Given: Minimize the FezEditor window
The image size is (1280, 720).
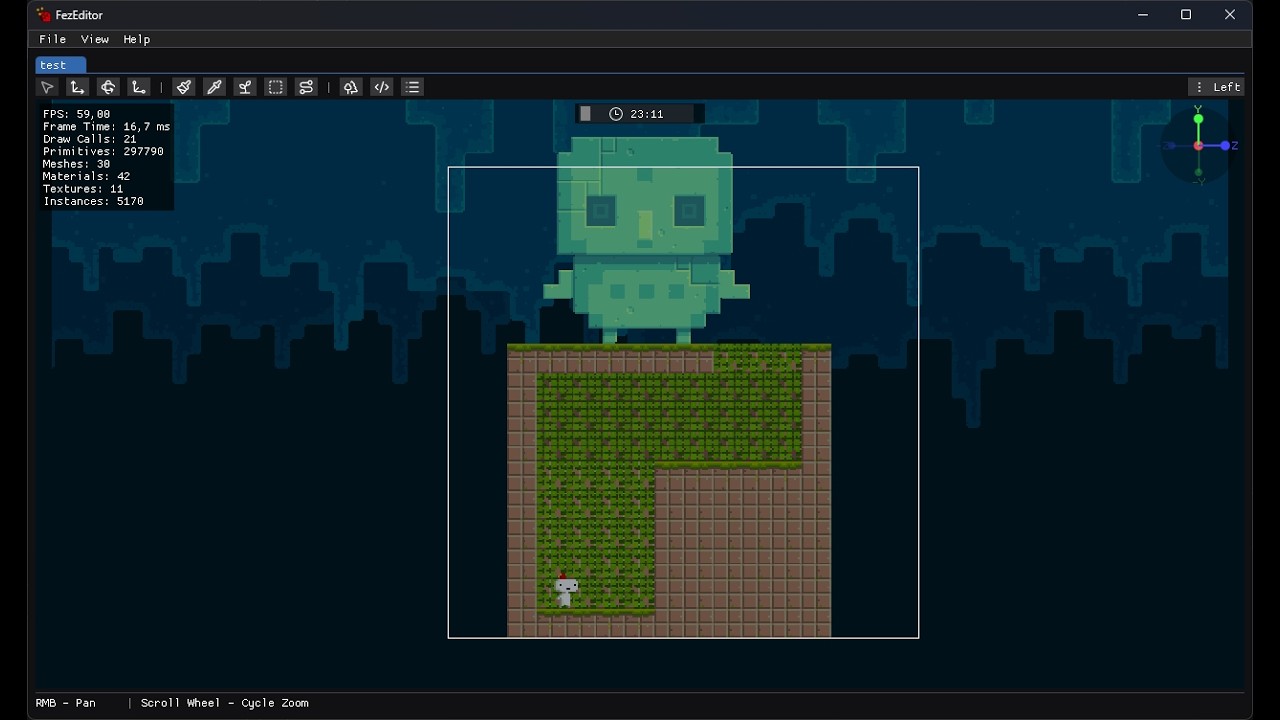Looking at the screenshot, I should tap(1143, 15).
